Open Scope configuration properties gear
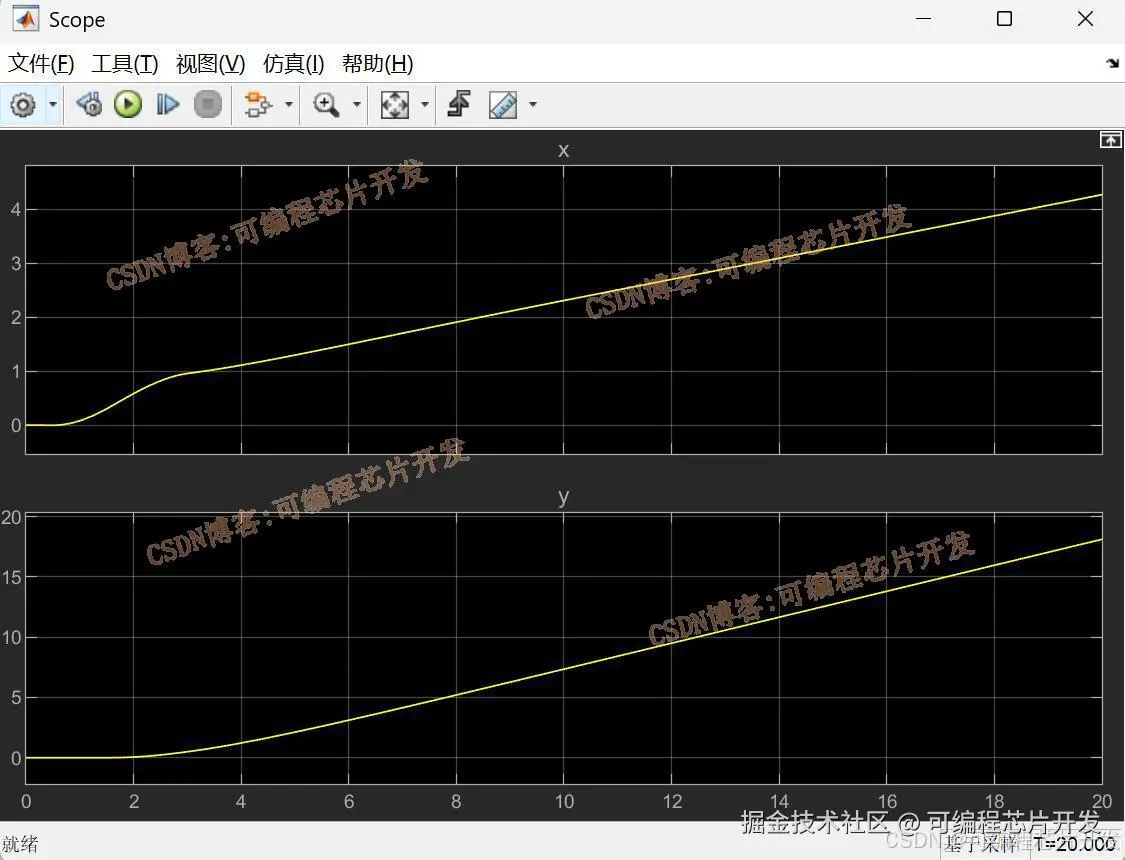The image size is (1125, 860). pos(23,105)
